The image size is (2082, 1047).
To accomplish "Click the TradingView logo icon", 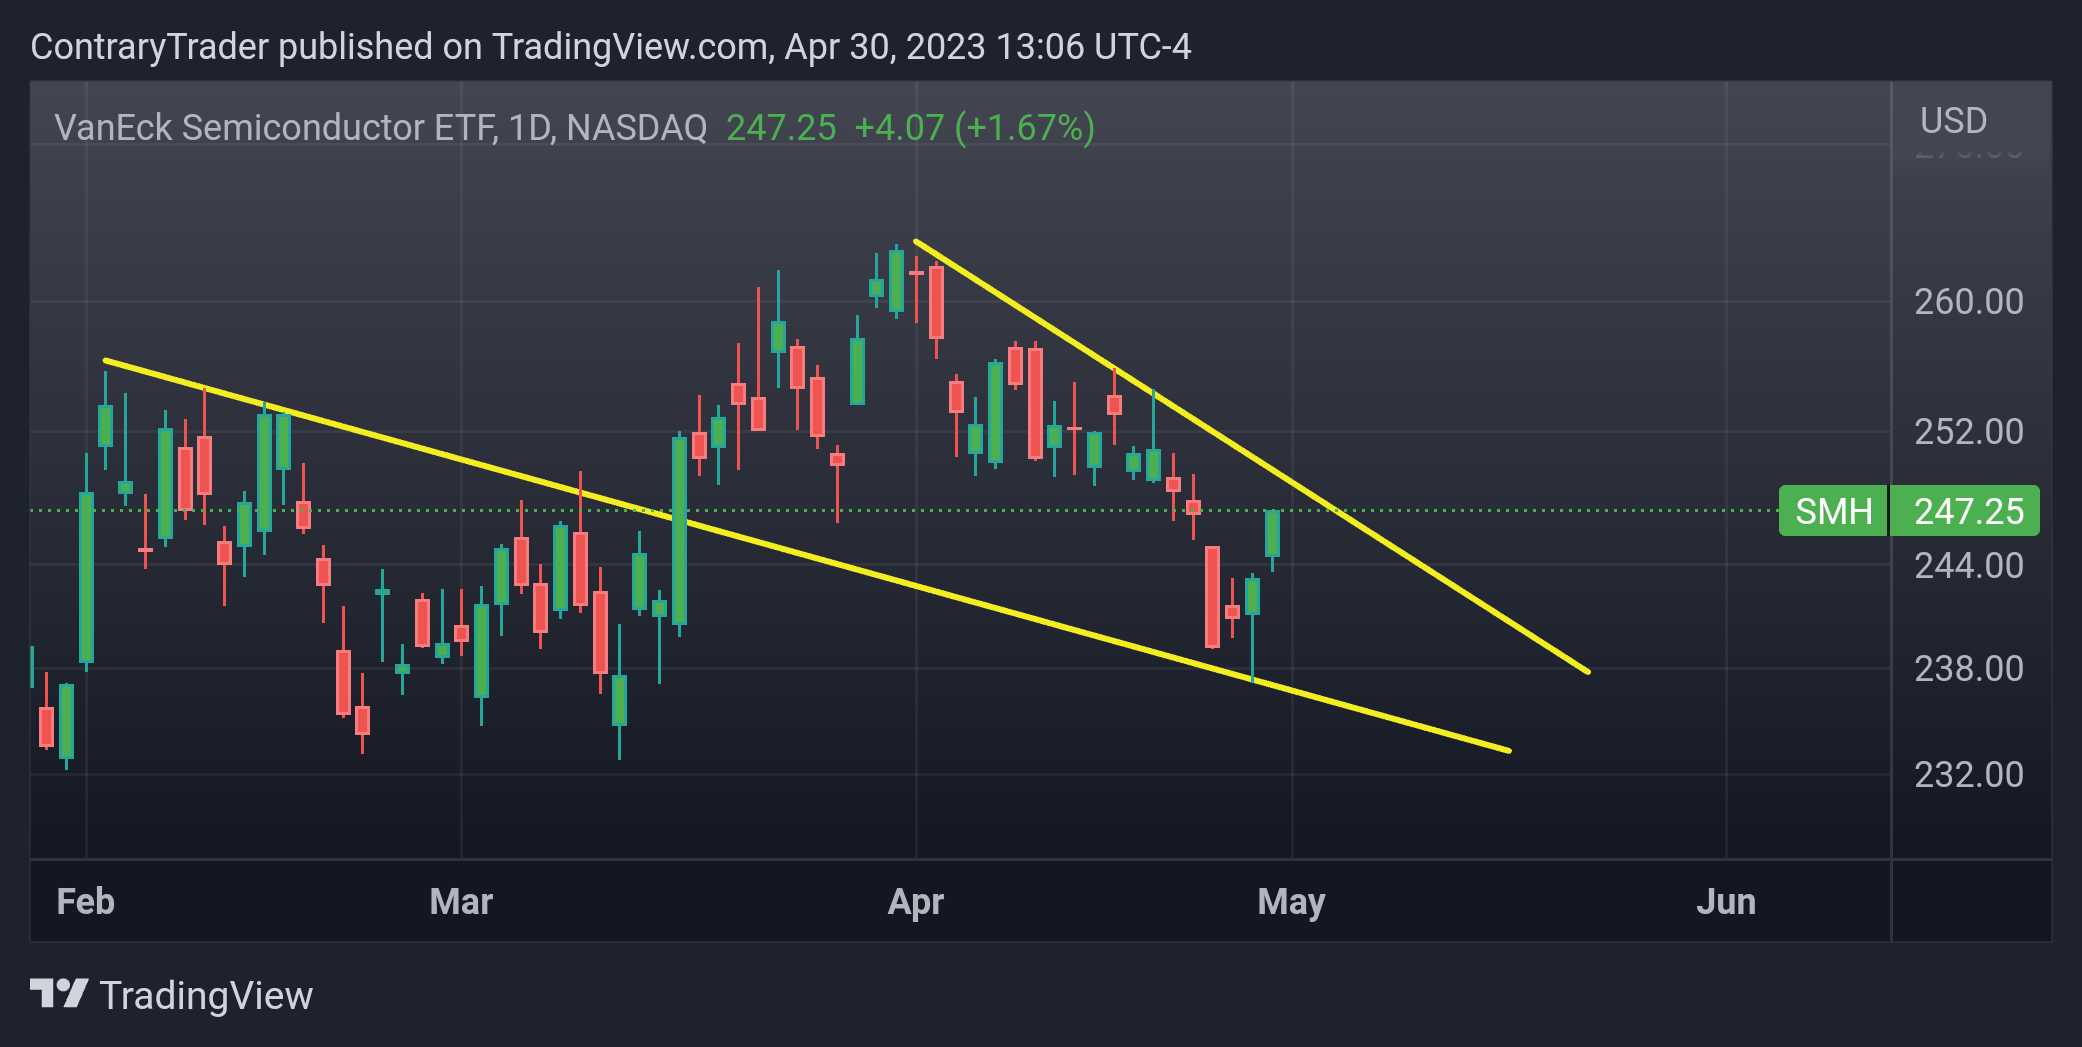I will click(59, 994).
